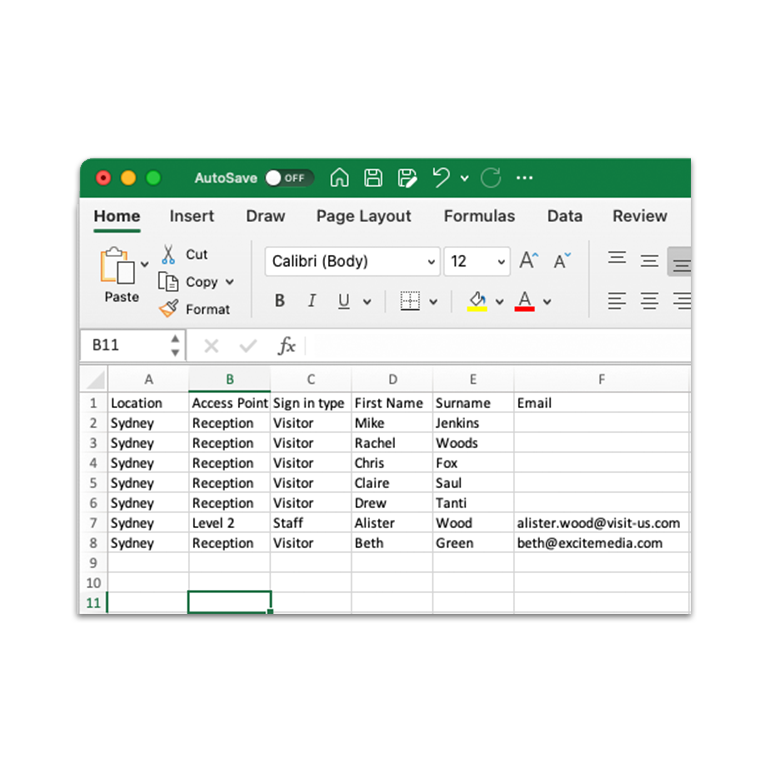Click the Redo circular arrow icon
The height and width of the screenshot is (768, 768).
pos(491,178)
